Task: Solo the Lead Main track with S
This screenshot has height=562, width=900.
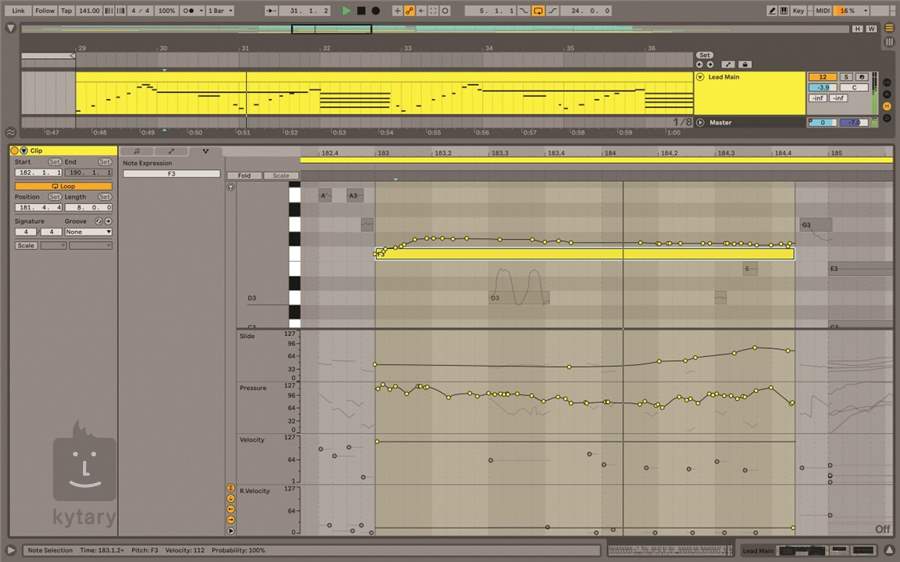Action: [846, 77]
